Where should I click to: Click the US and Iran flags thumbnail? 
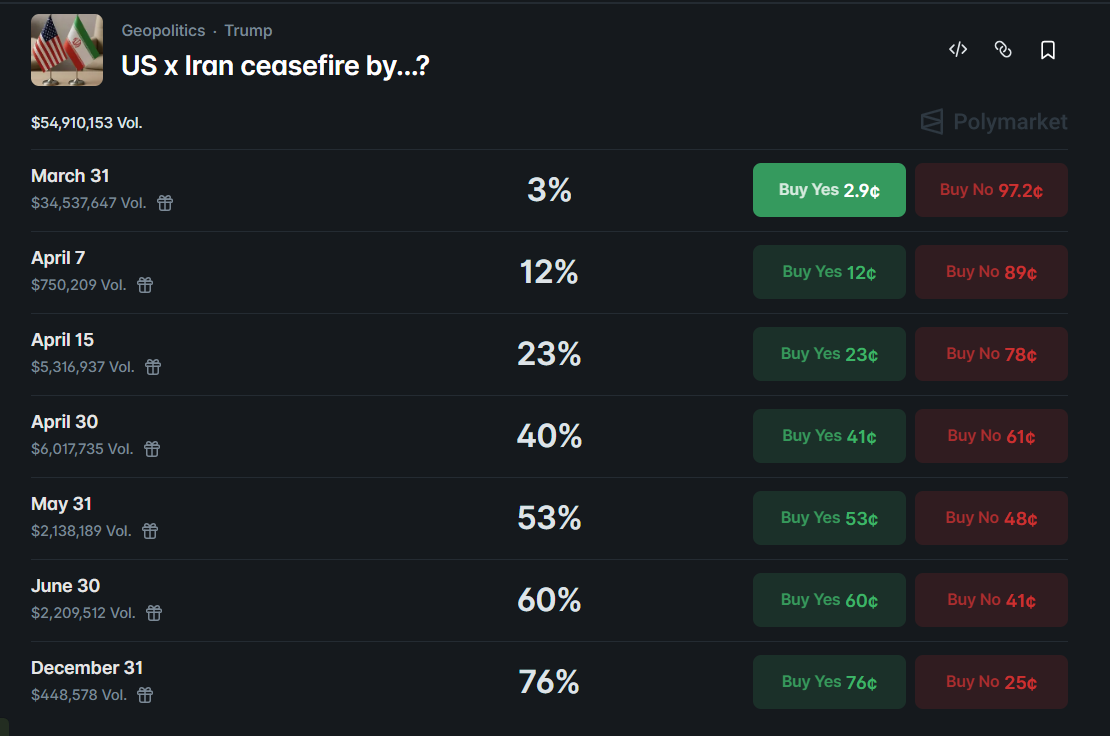66,49
